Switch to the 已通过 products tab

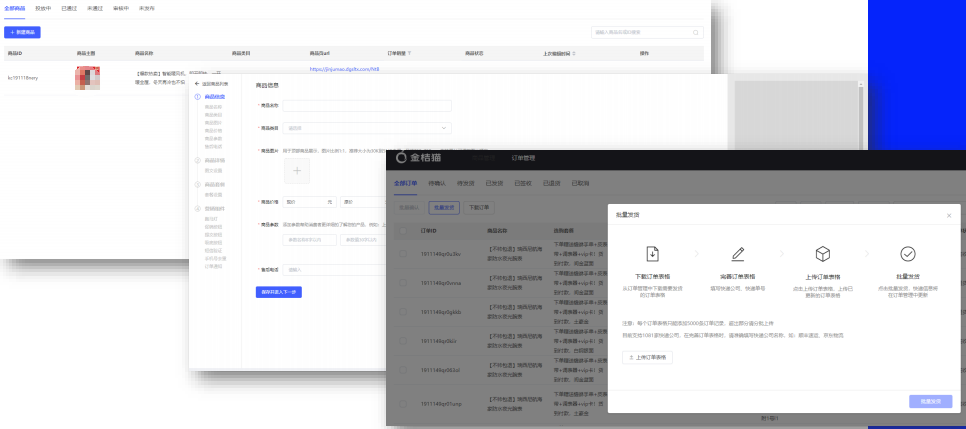[x=70, y=8]
